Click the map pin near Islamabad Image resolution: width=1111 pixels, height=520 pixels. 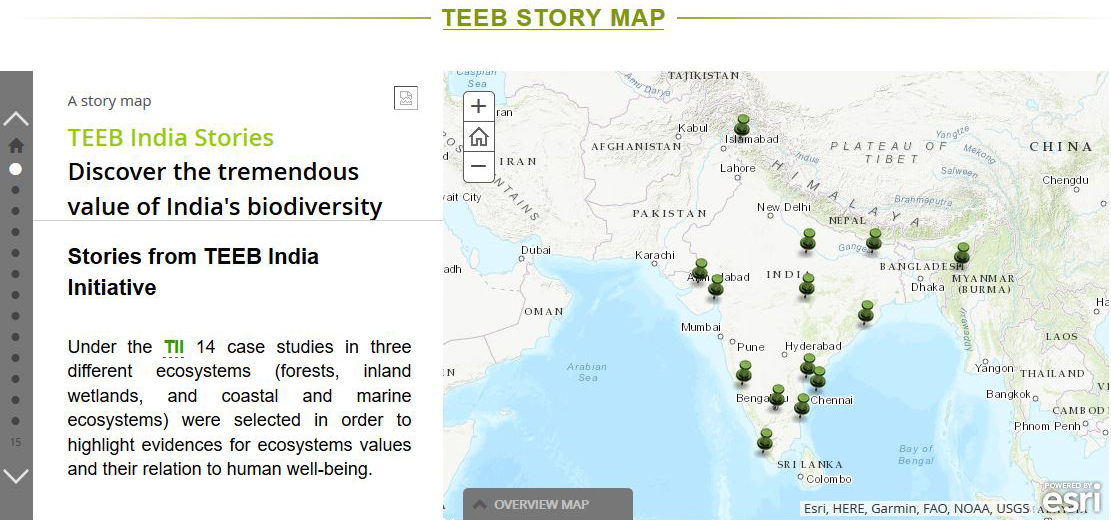click(x=742, y=124)
